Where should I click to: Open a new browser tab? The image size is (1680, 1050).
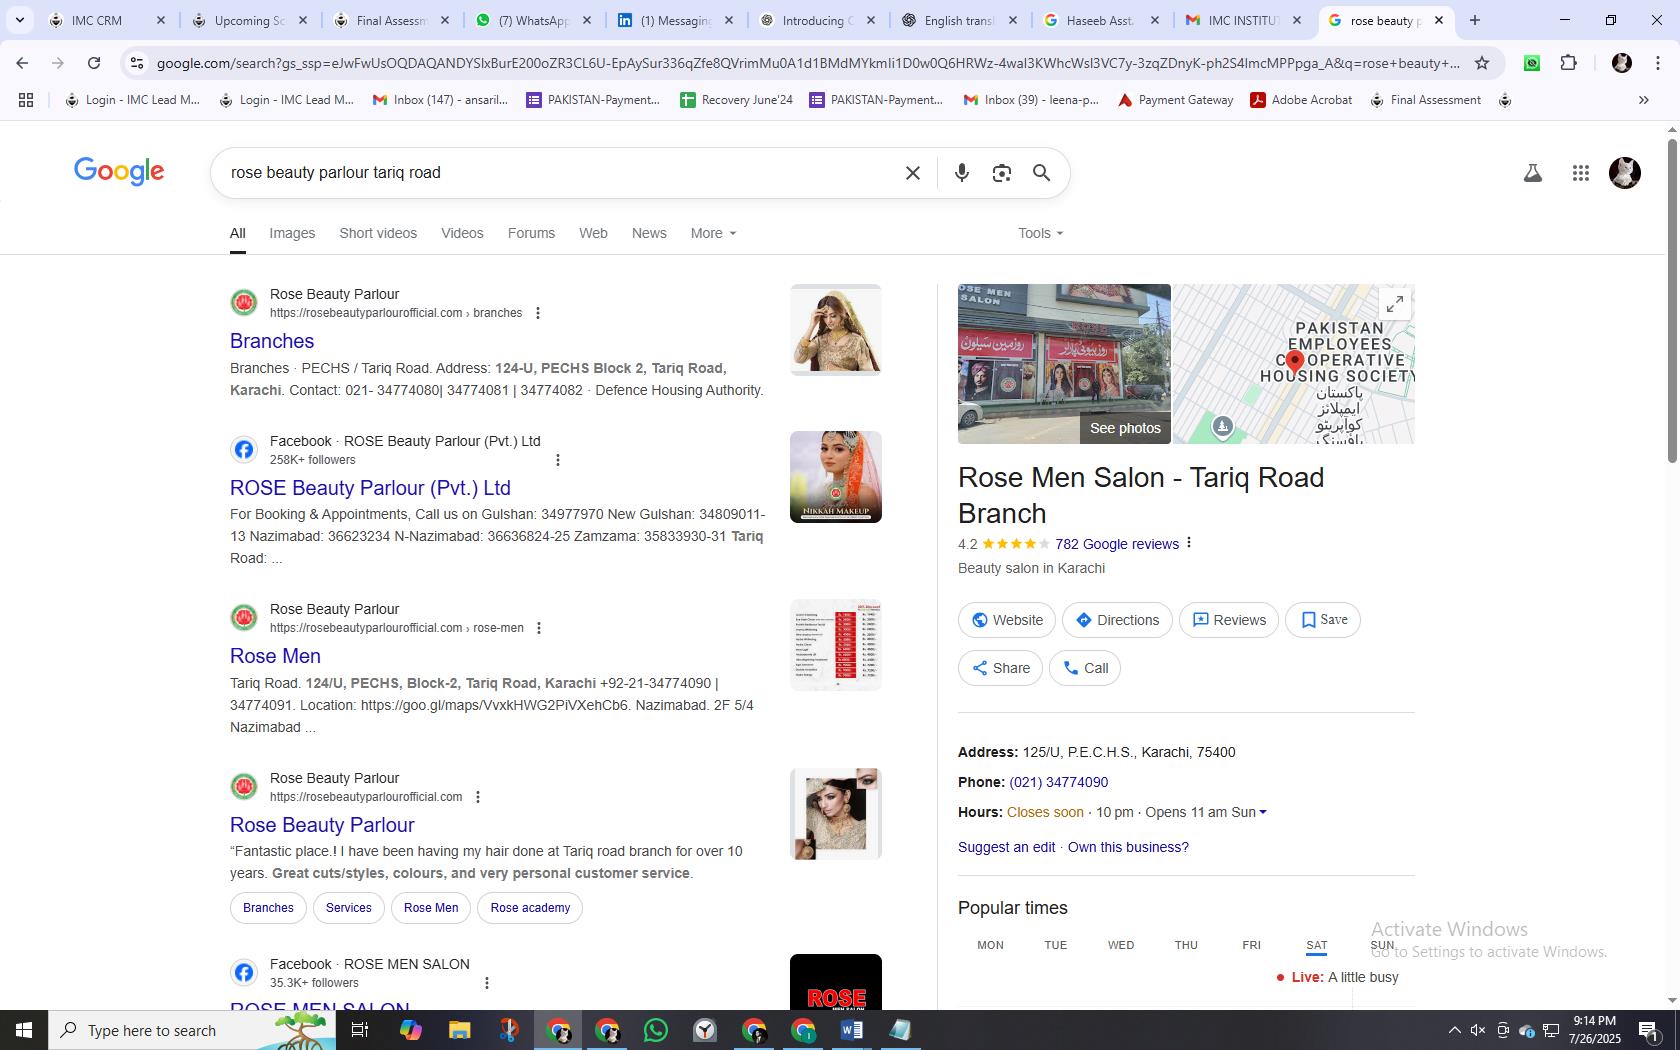tap(1474, 20)
